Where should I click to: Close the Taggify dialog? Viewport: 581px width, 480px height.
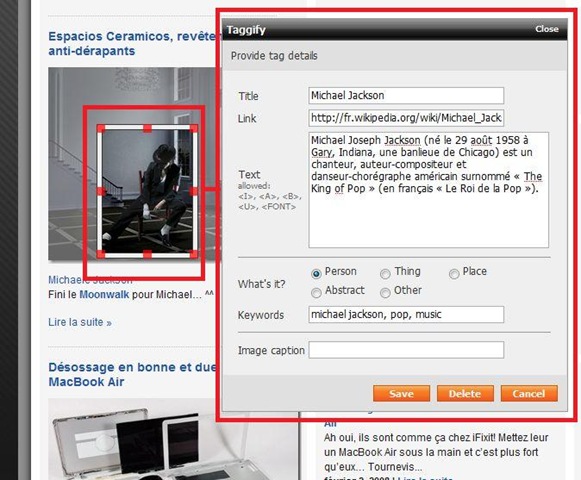pyautogui.click(x=547, y=29)
